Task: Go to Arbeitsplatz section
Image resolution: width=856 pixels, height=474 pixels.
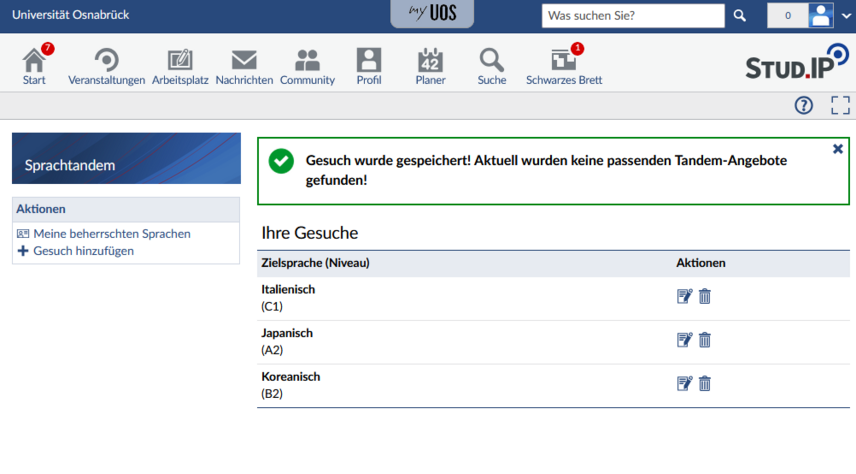Action: tap(180, 62)
